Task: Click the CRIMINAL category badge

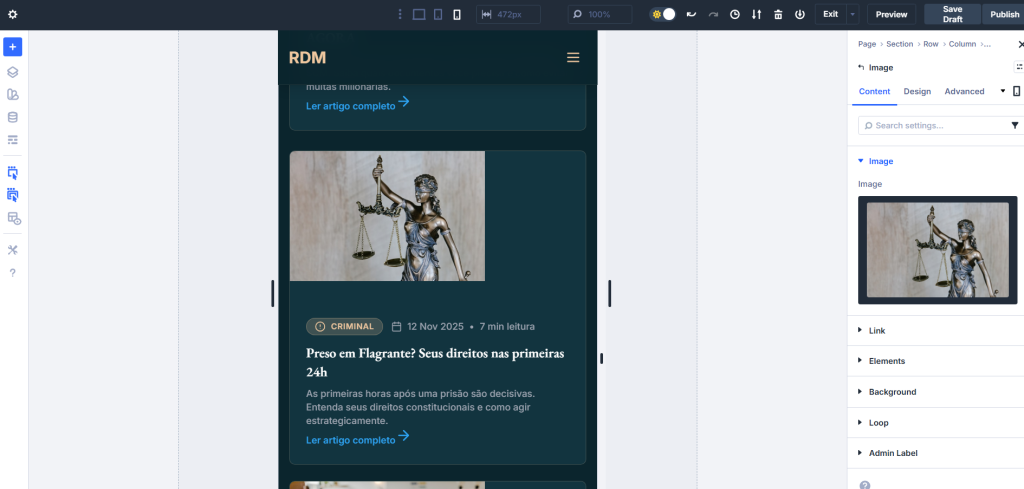Action: [344, 326]
